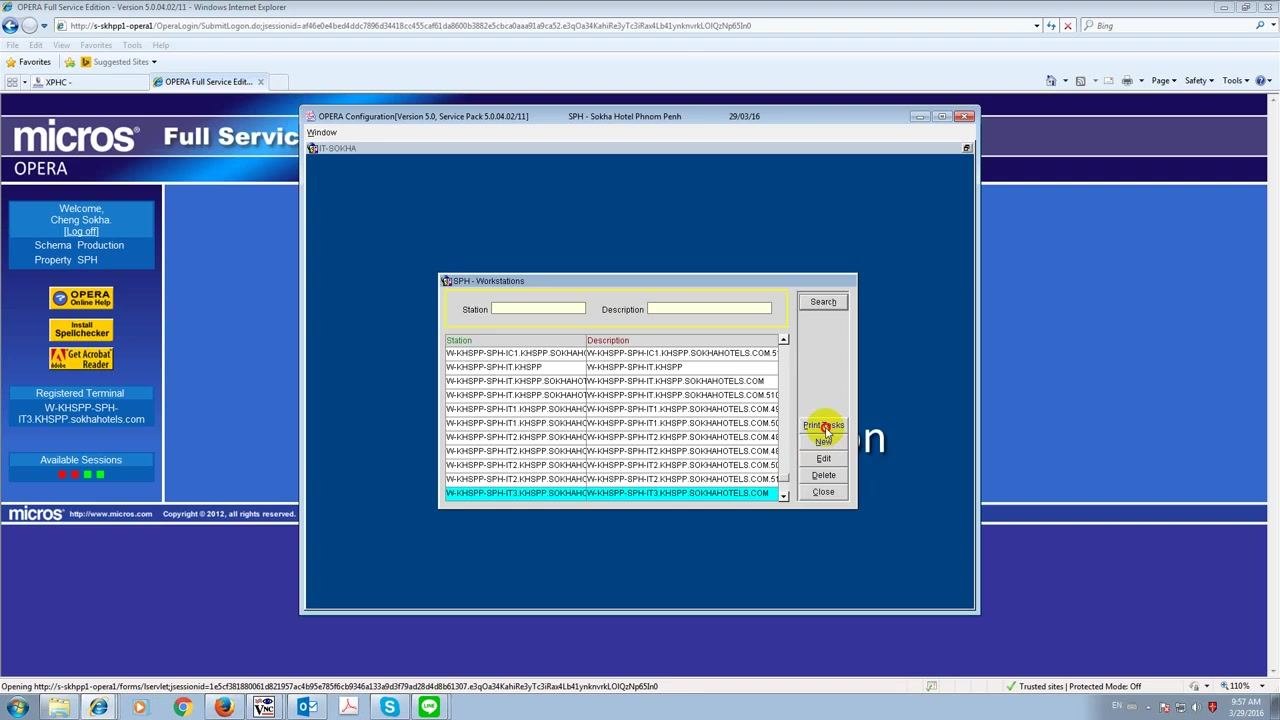Screen dimensions: 1280x720
Task: Click the micros.com website link
Action: tap(111, 514)
